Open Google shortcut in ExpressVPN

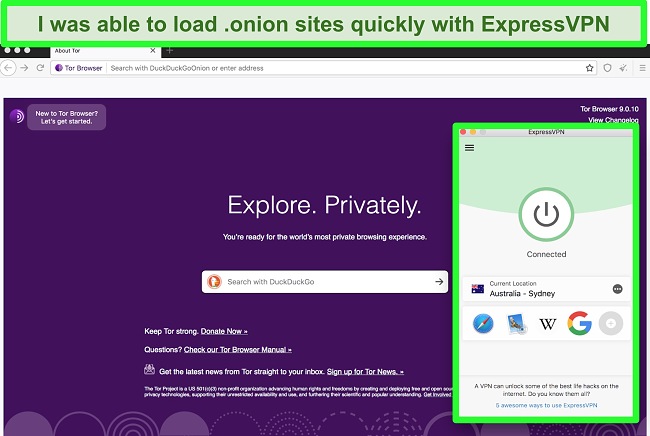tap(579, 323)
